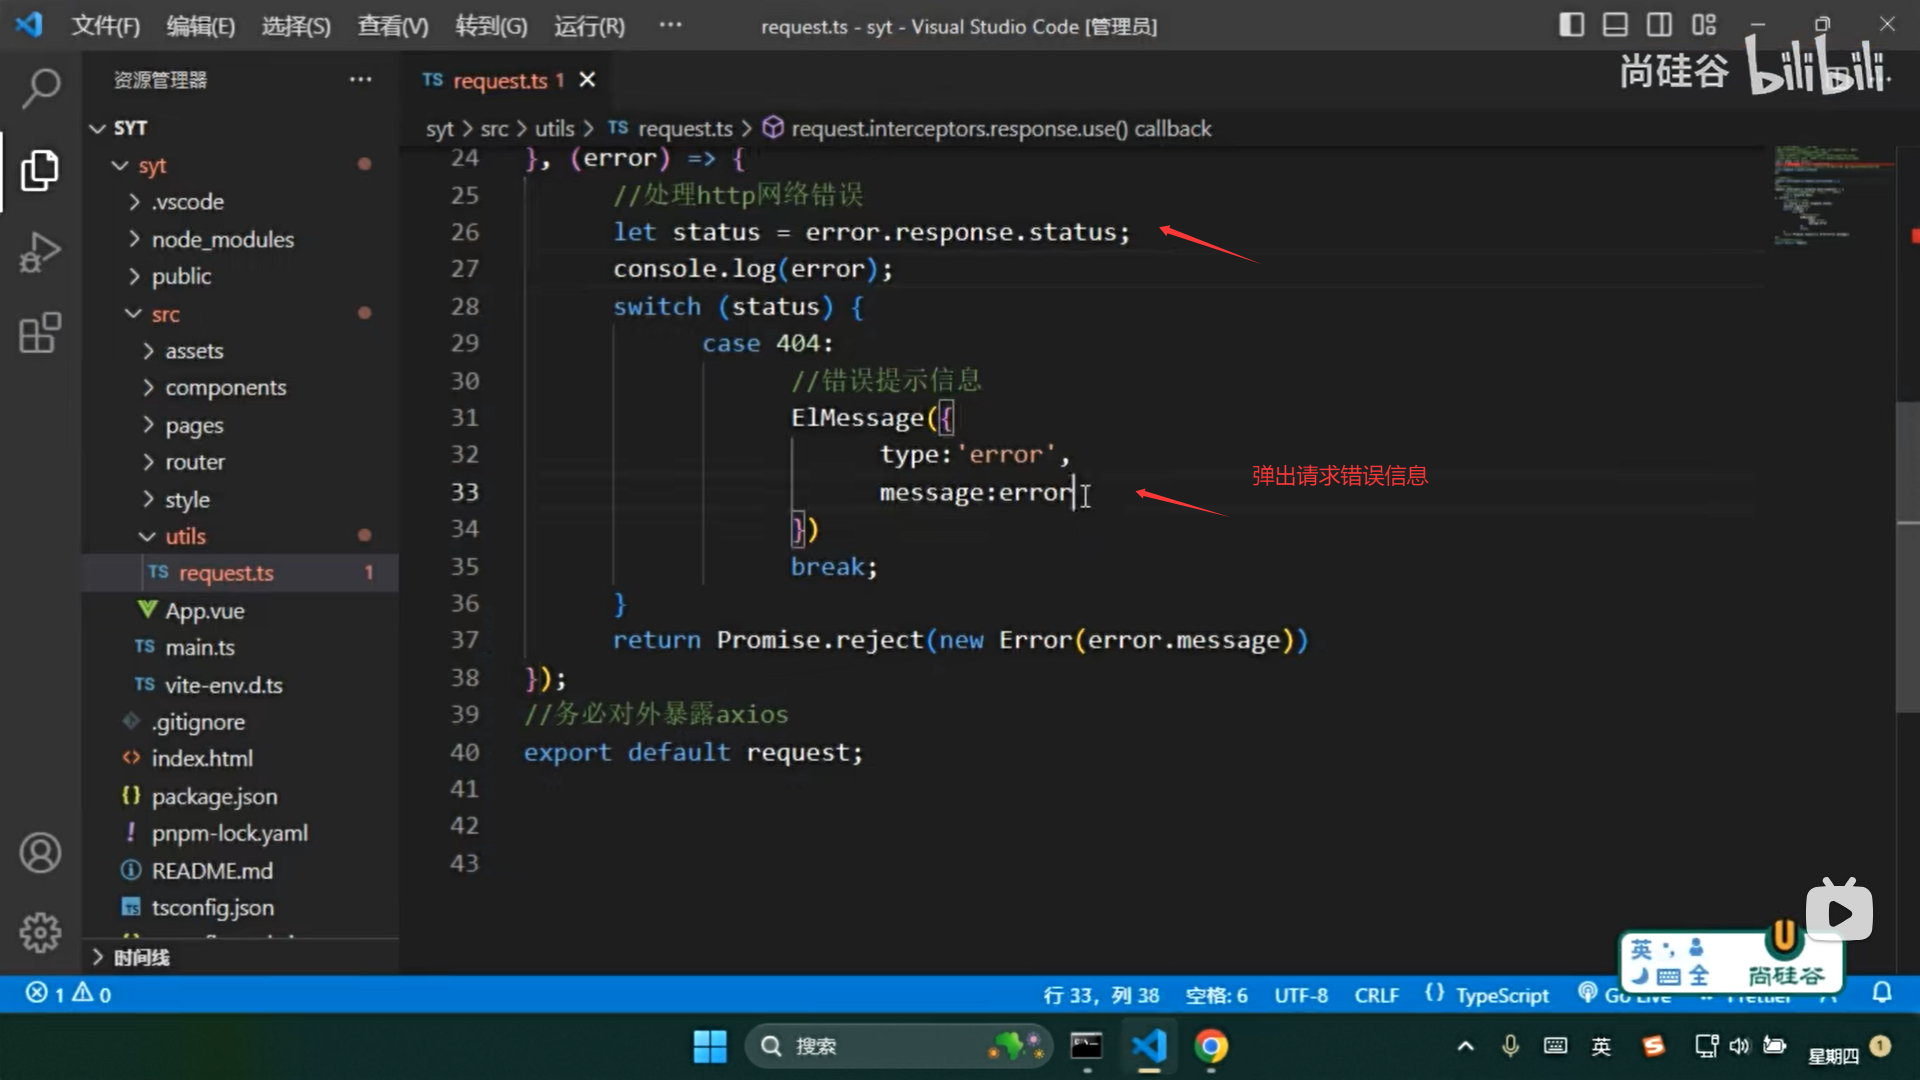1920x1080 pixels.
Task: Open the Accounts icon in activity bar
Action: [40, 853]
